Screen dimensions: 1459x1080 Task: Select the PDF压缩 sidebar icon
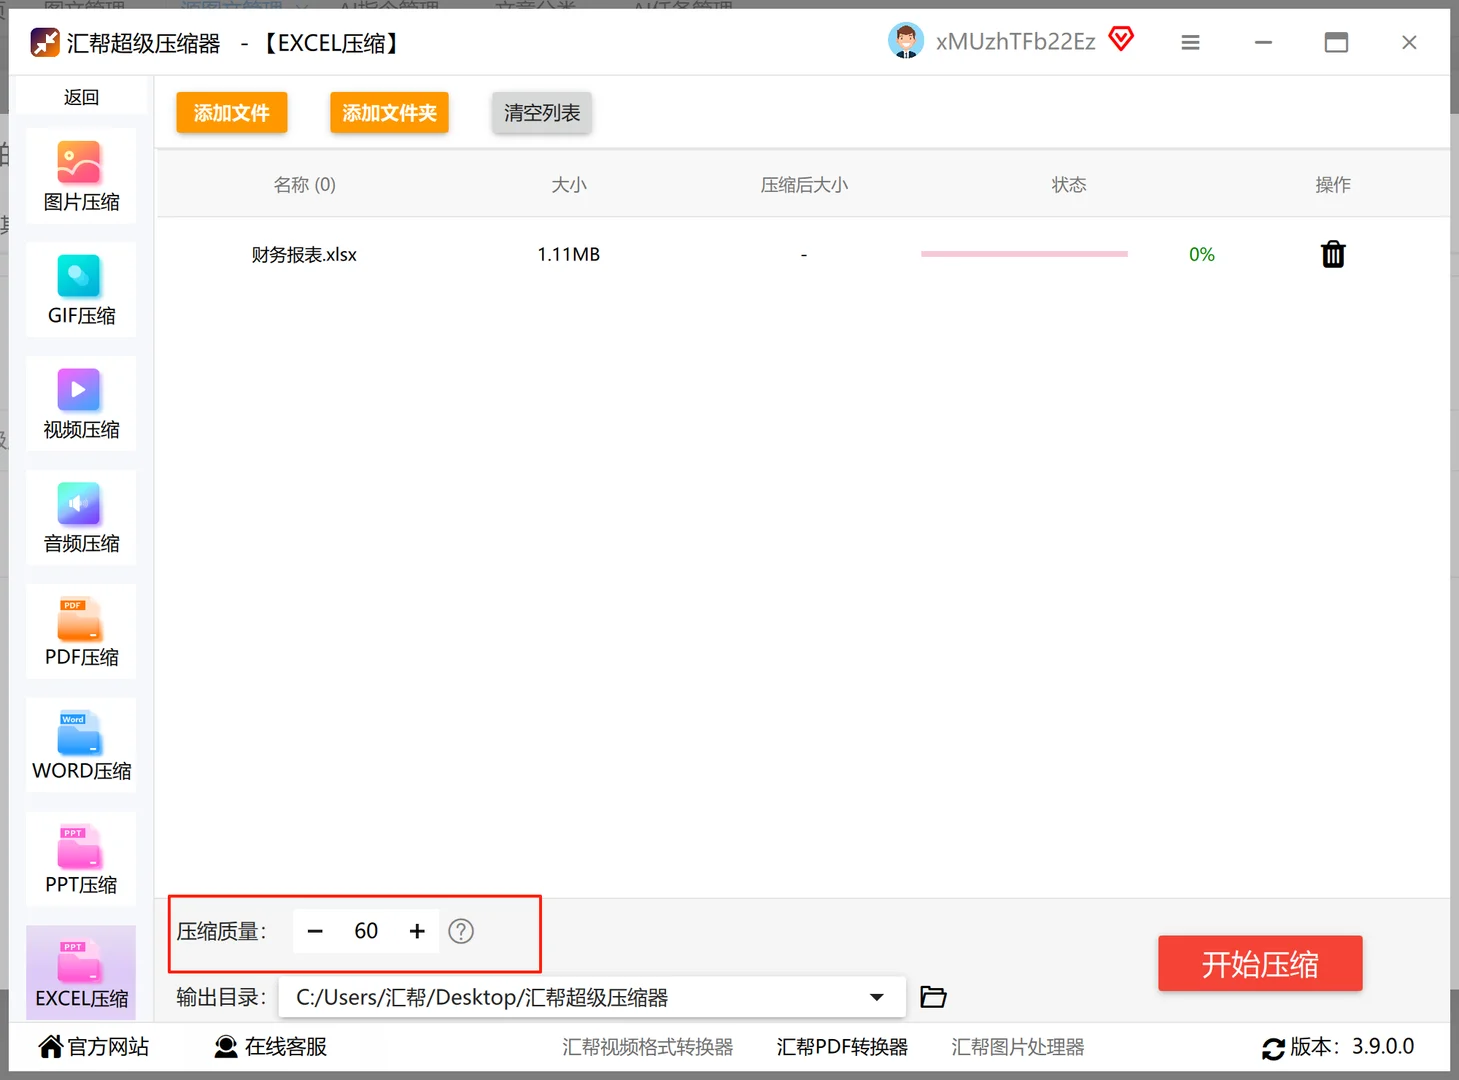click(x=80, y=631)
